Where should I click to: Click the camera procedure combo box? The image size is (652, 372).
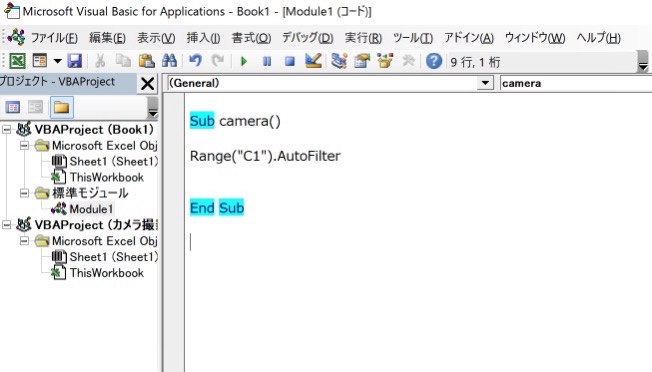click(575, 83)
